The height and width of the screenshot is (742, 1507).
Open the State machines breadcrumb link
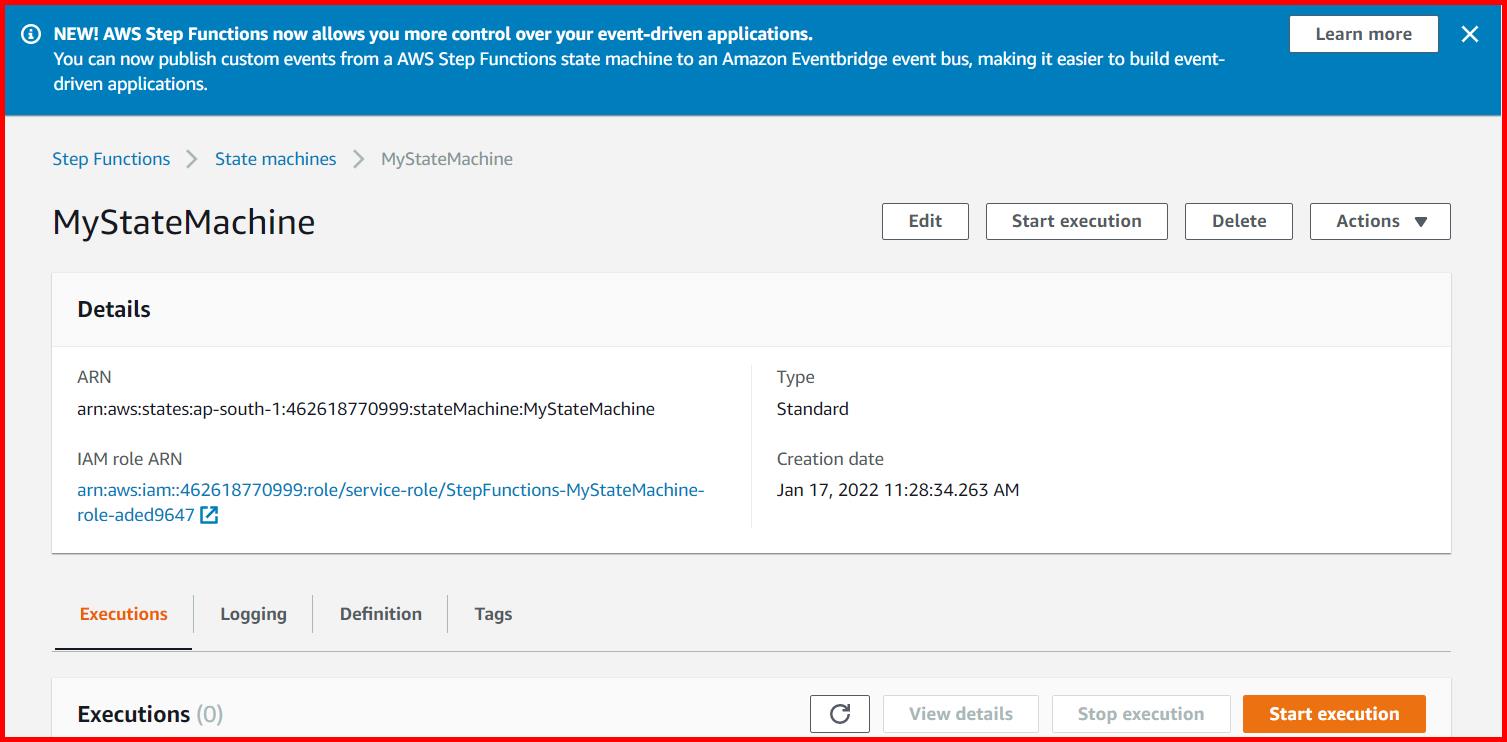coord(275,158)
